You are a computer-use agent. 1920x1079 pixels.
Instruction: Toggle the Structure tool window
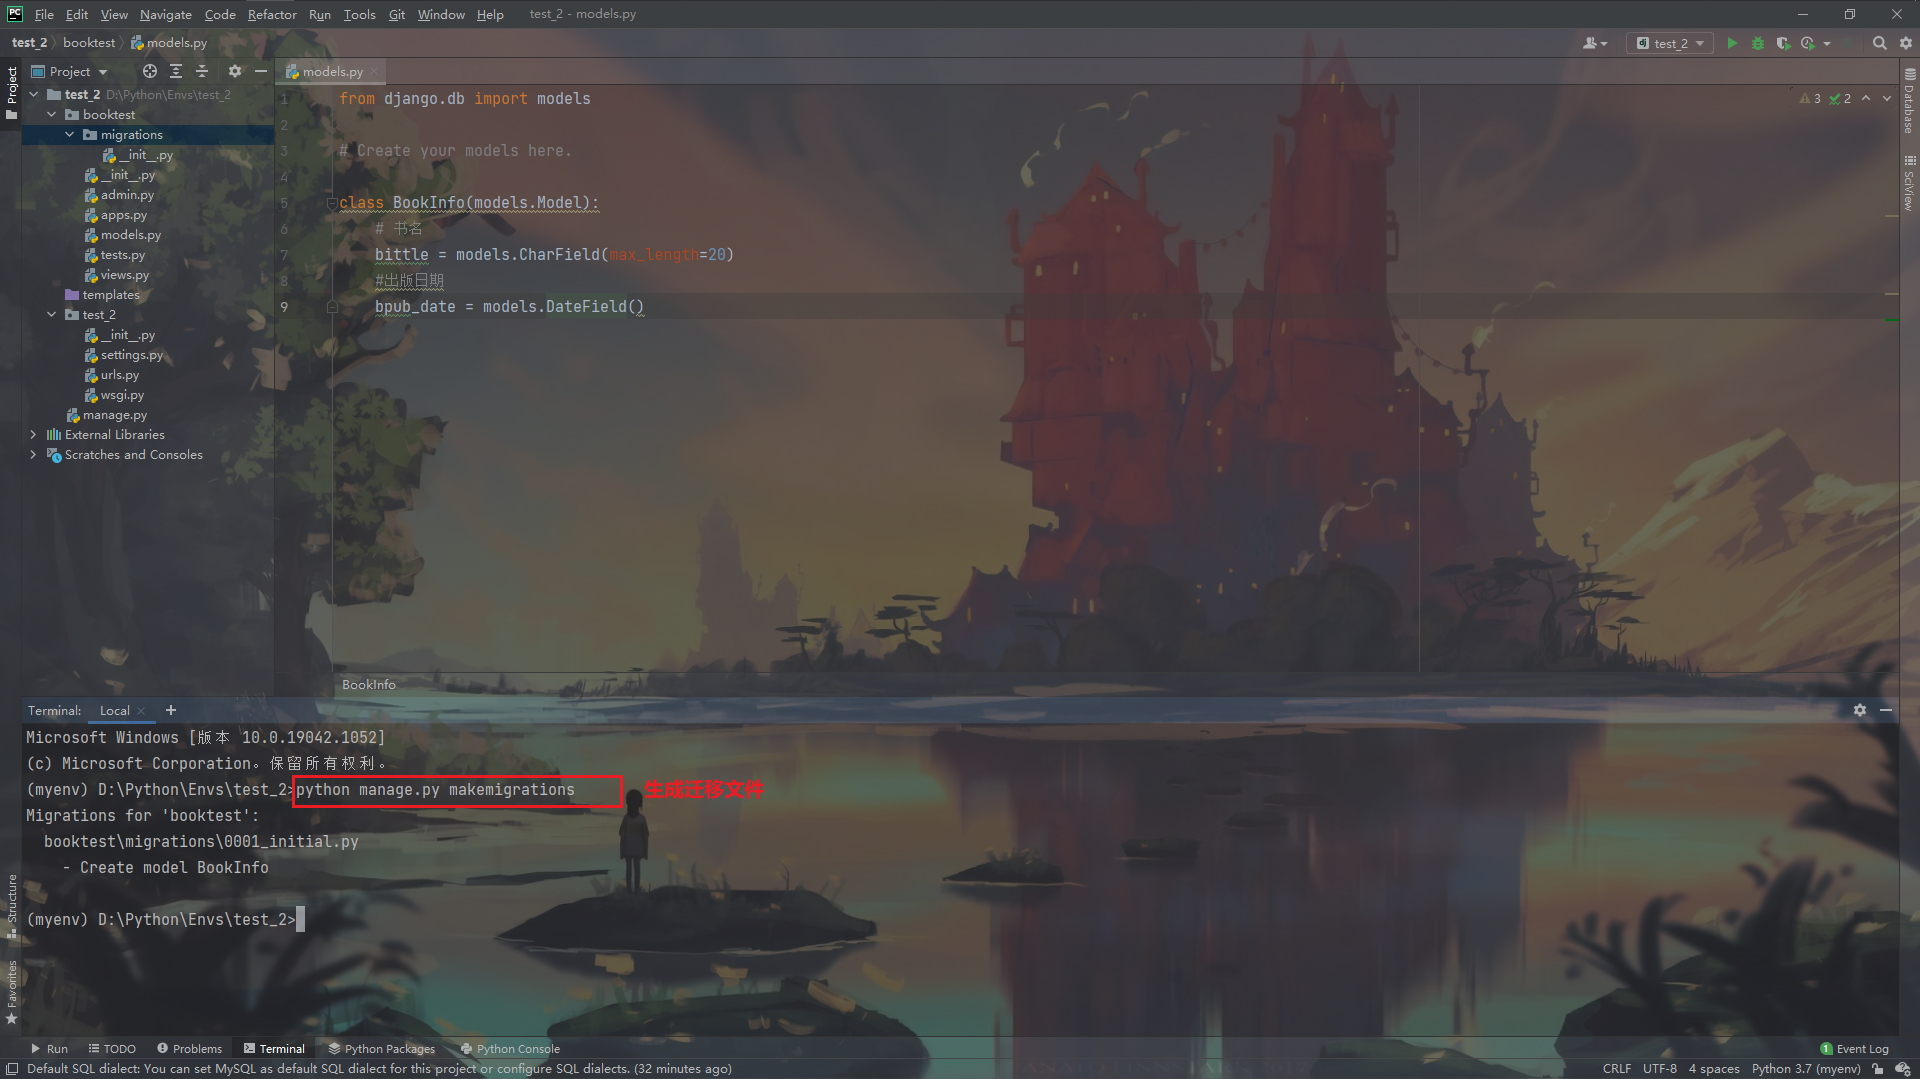pyautogui.click(x=11, y=906)
